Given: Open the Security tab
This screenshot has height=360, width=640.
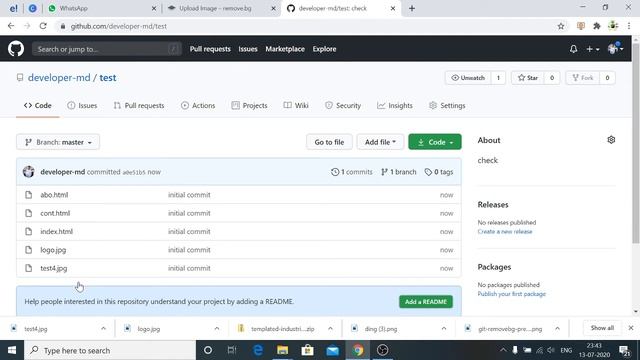Looking at the screenshot, I should 343,106.
